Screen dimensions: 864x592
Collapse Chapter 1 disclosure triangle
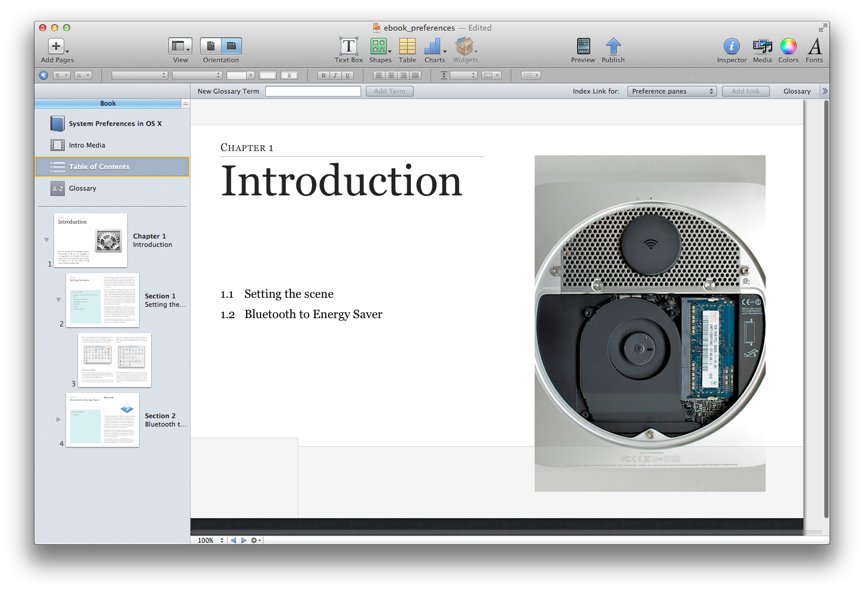[x=47, y=240]
